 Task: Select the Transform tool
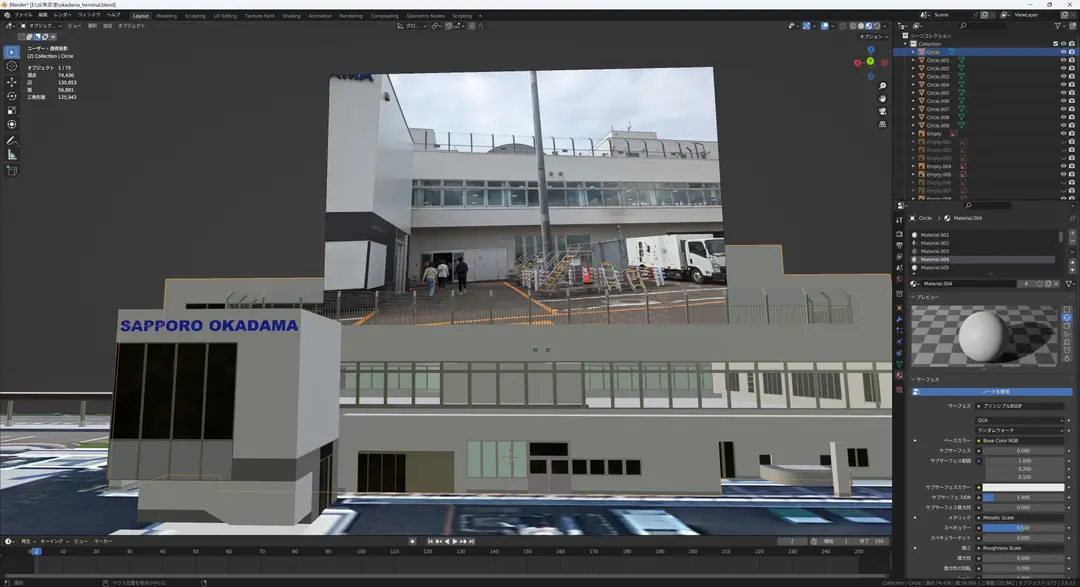12,125
